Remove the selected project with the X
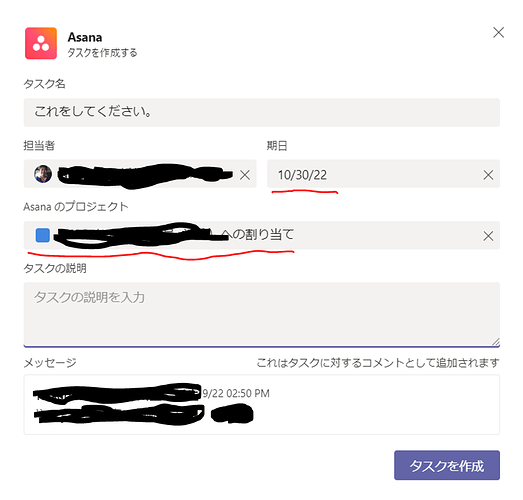The height and width of the screenshot is (500, 523). point(488,236)
